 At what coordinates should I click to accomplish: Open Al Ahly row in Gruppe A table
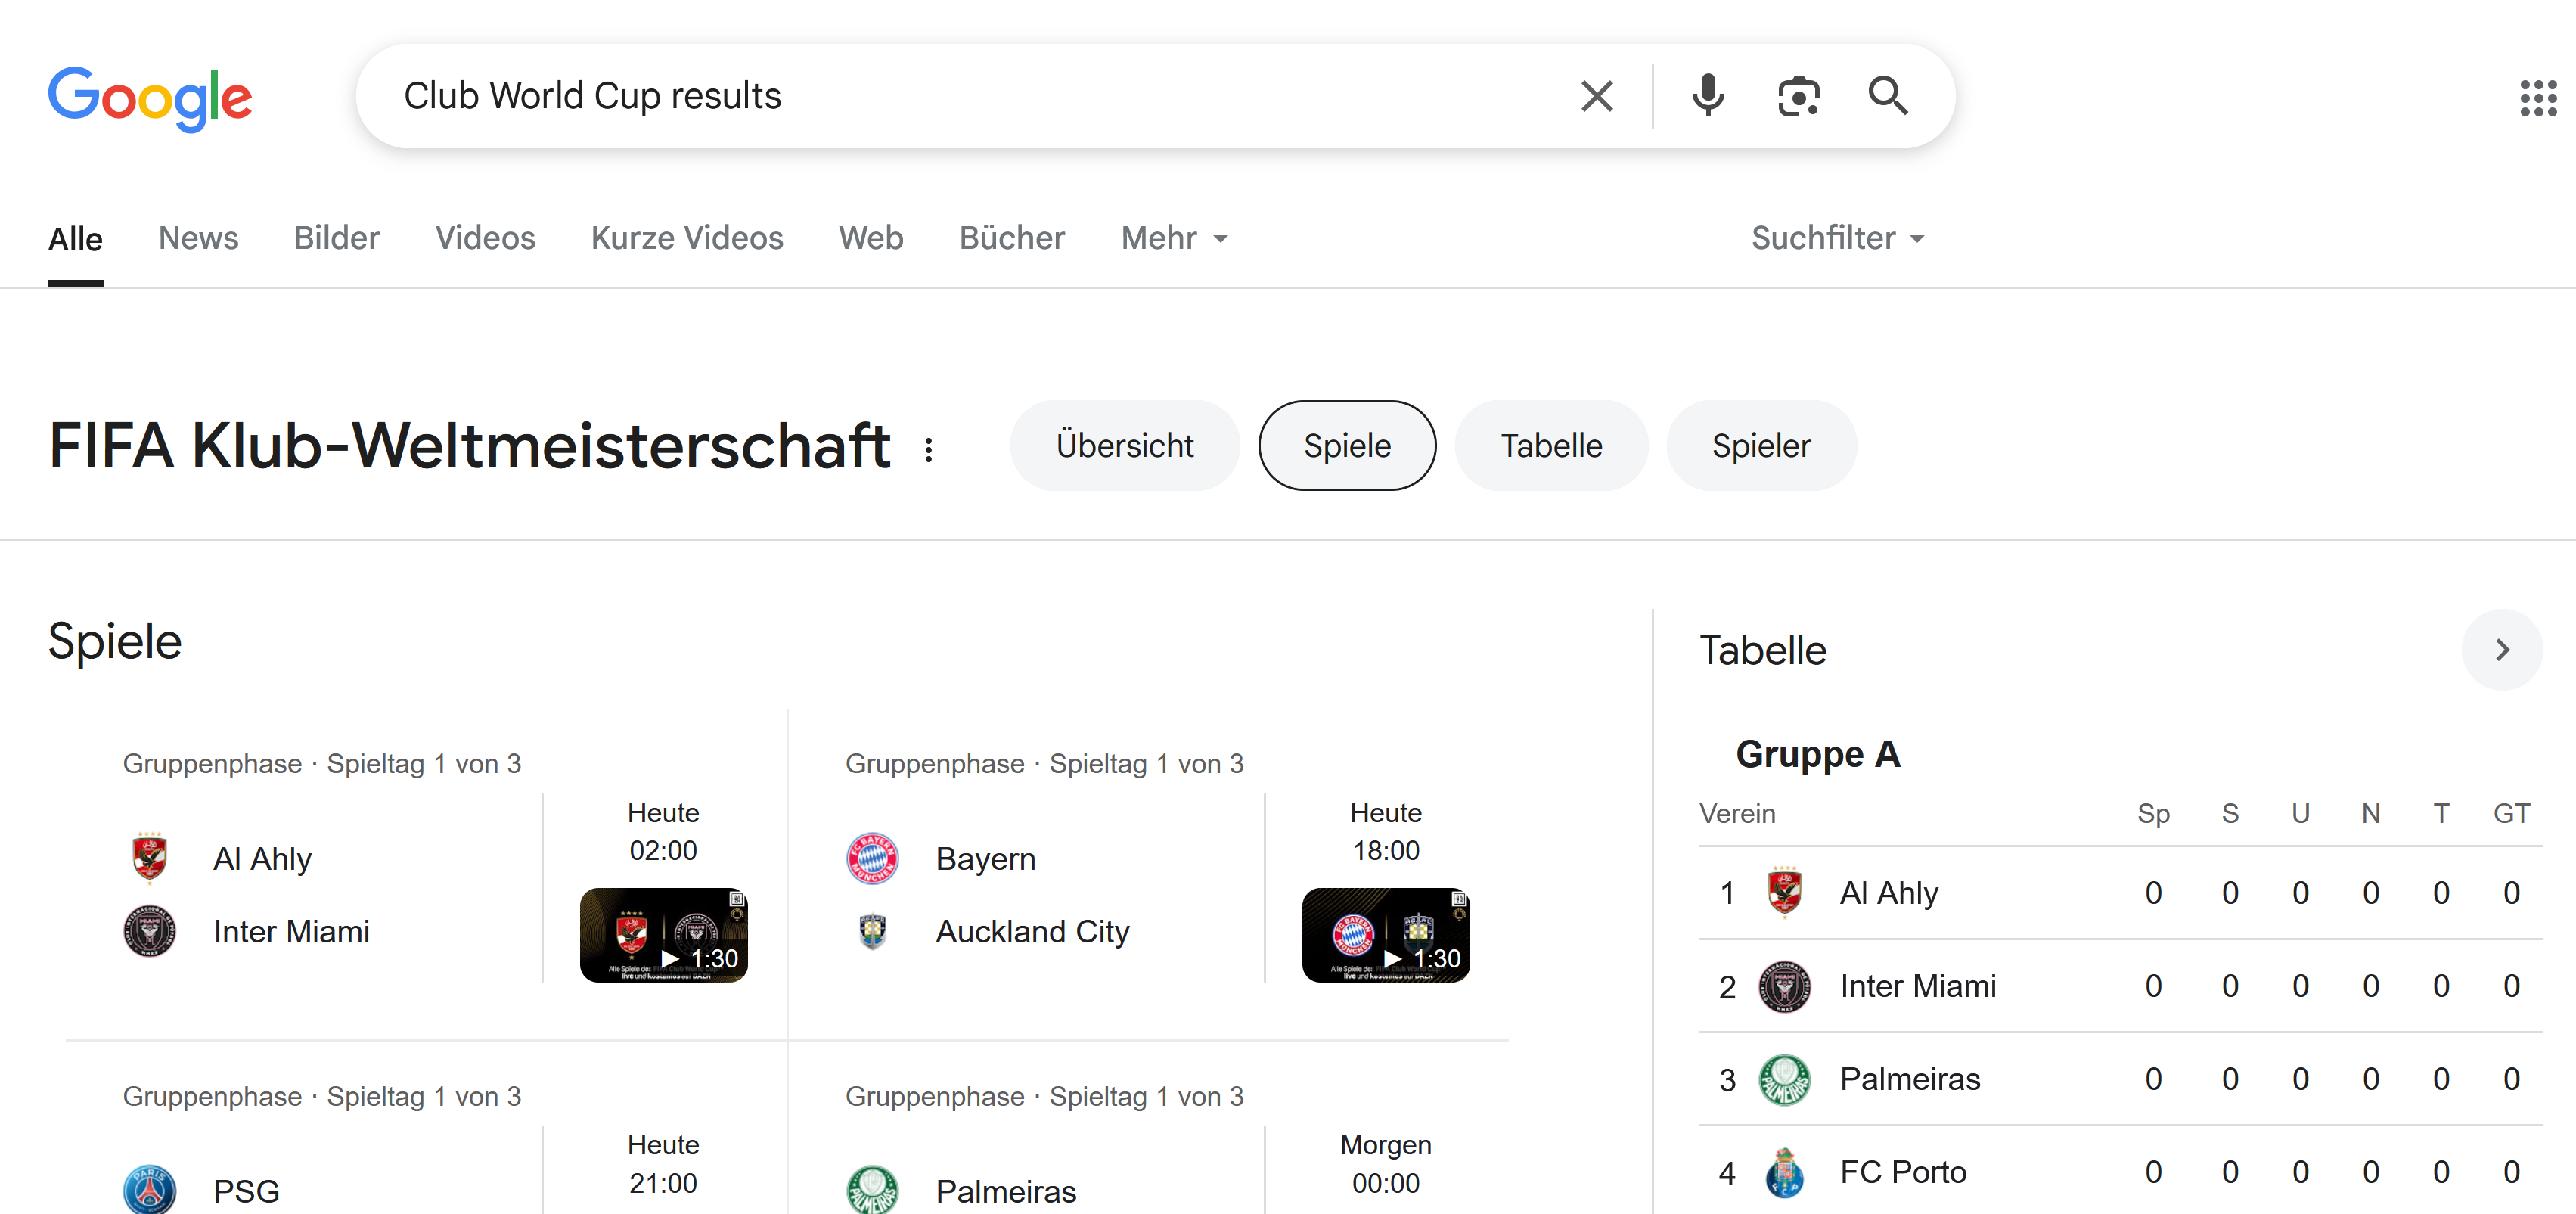click(x=2121, y=892)
